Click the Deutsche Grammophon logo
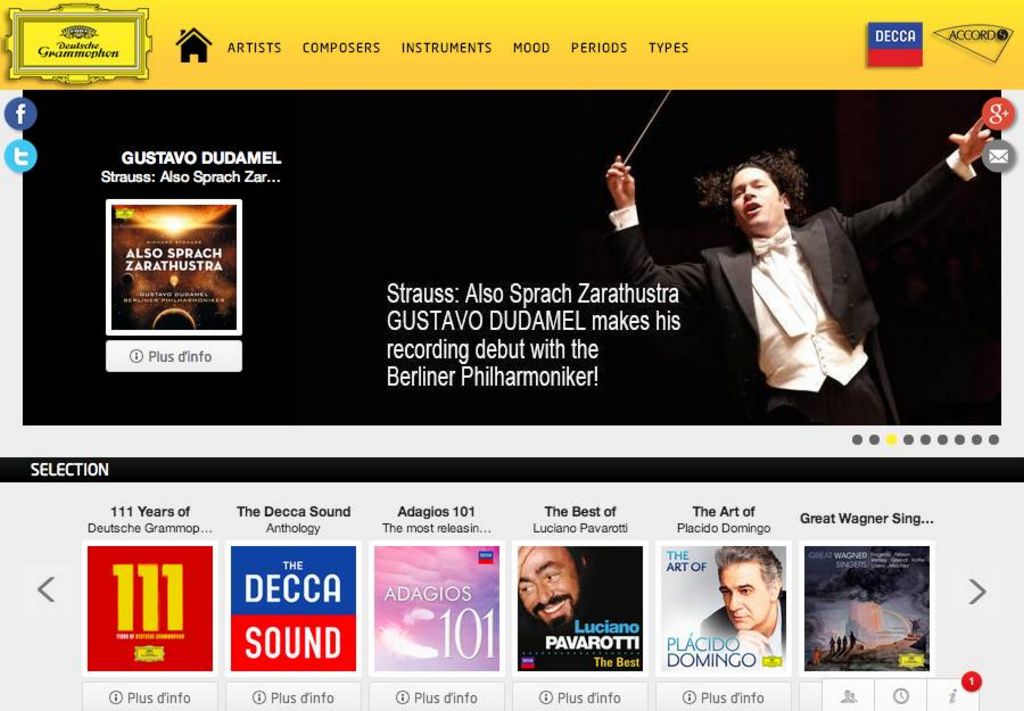 coord(78,45)
